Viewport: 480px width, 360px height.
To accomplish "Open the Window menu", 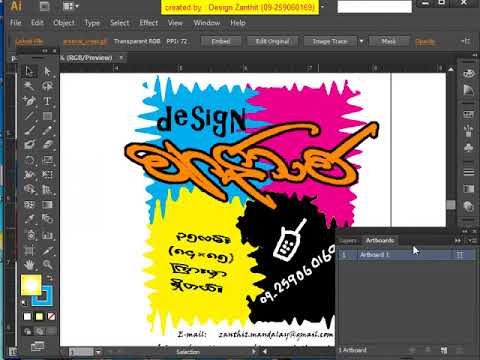I will 207,23.
